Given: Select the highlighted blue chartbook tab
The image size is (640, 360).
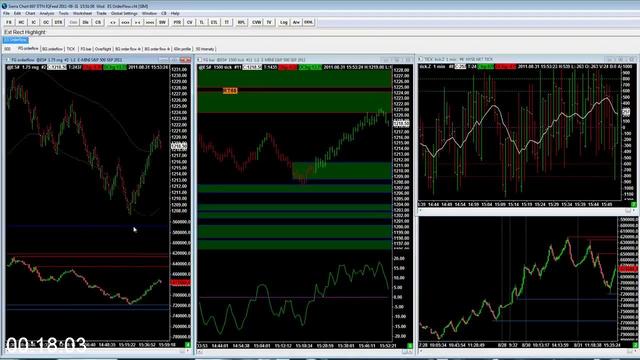Looking at the screenshot, I should [x=16, y=40].
